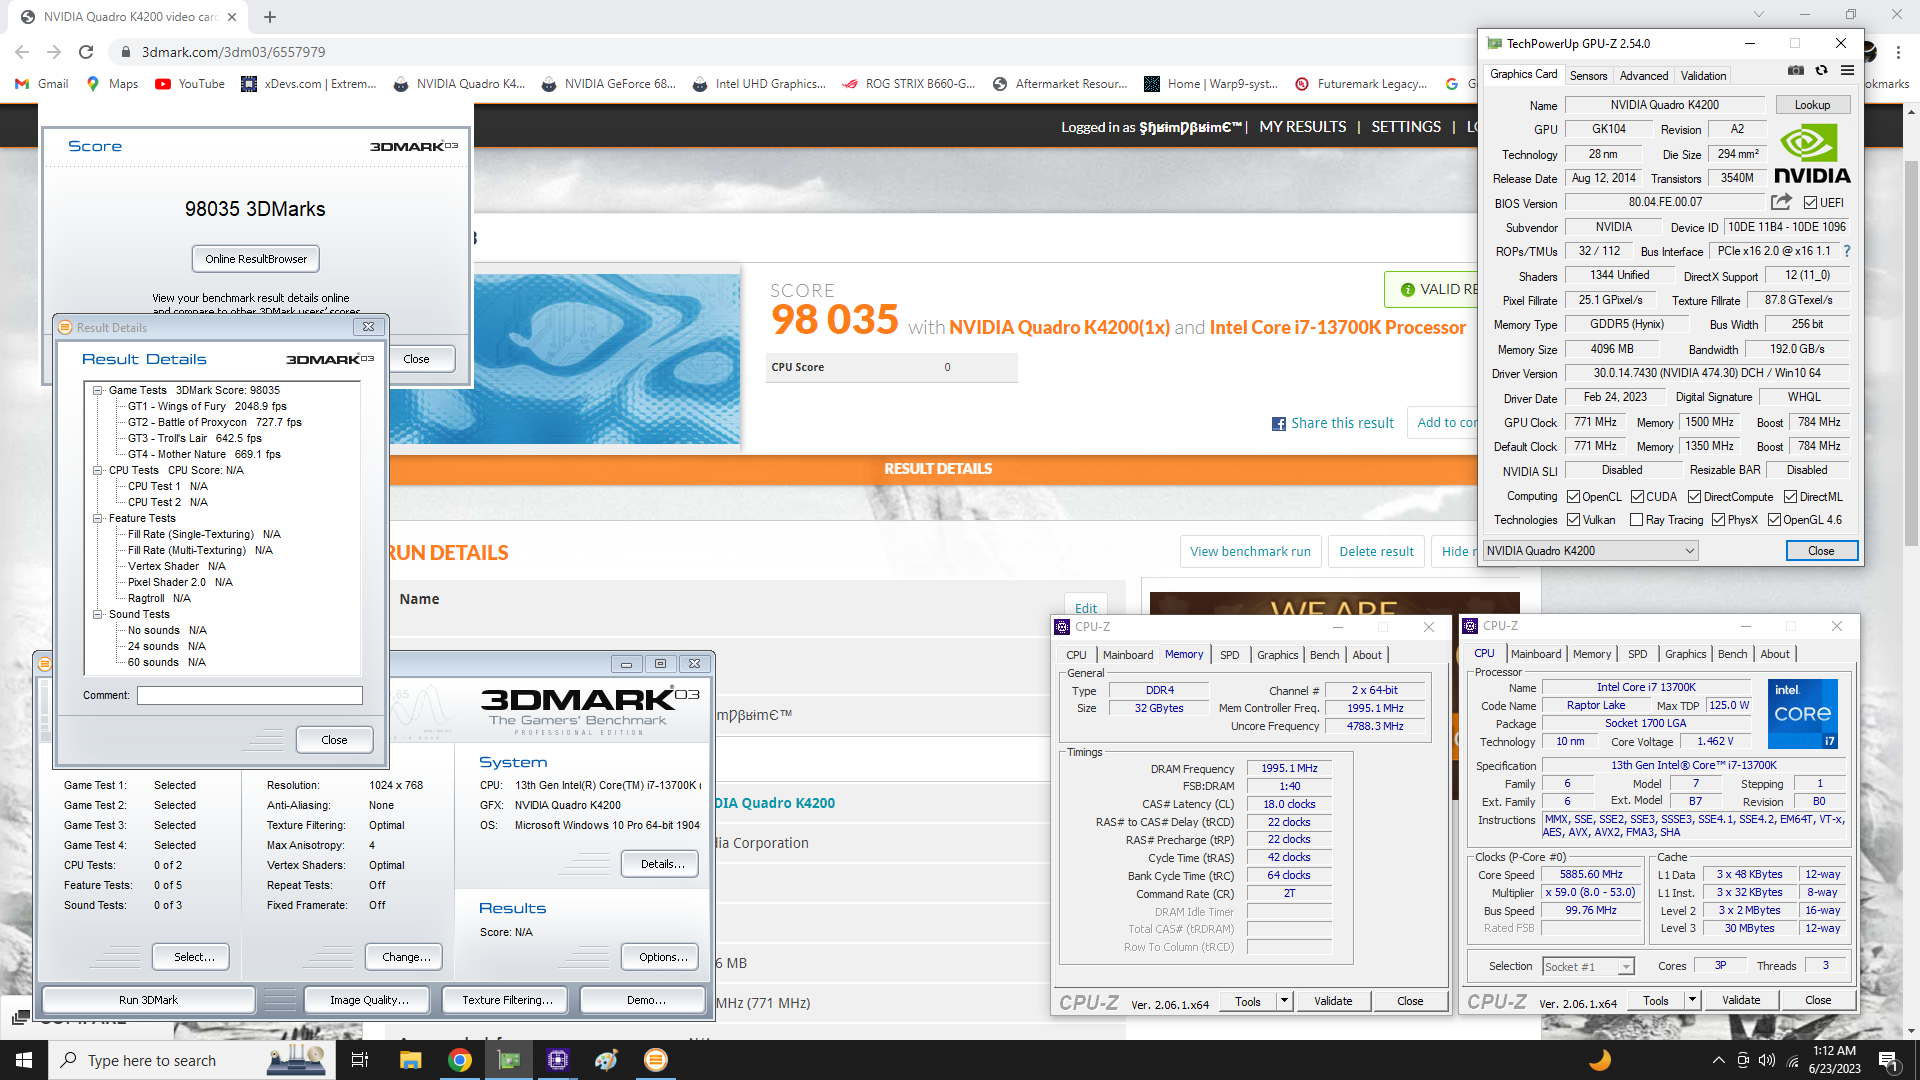
Task: Click Delete result button
Action: pos(1376,552)
